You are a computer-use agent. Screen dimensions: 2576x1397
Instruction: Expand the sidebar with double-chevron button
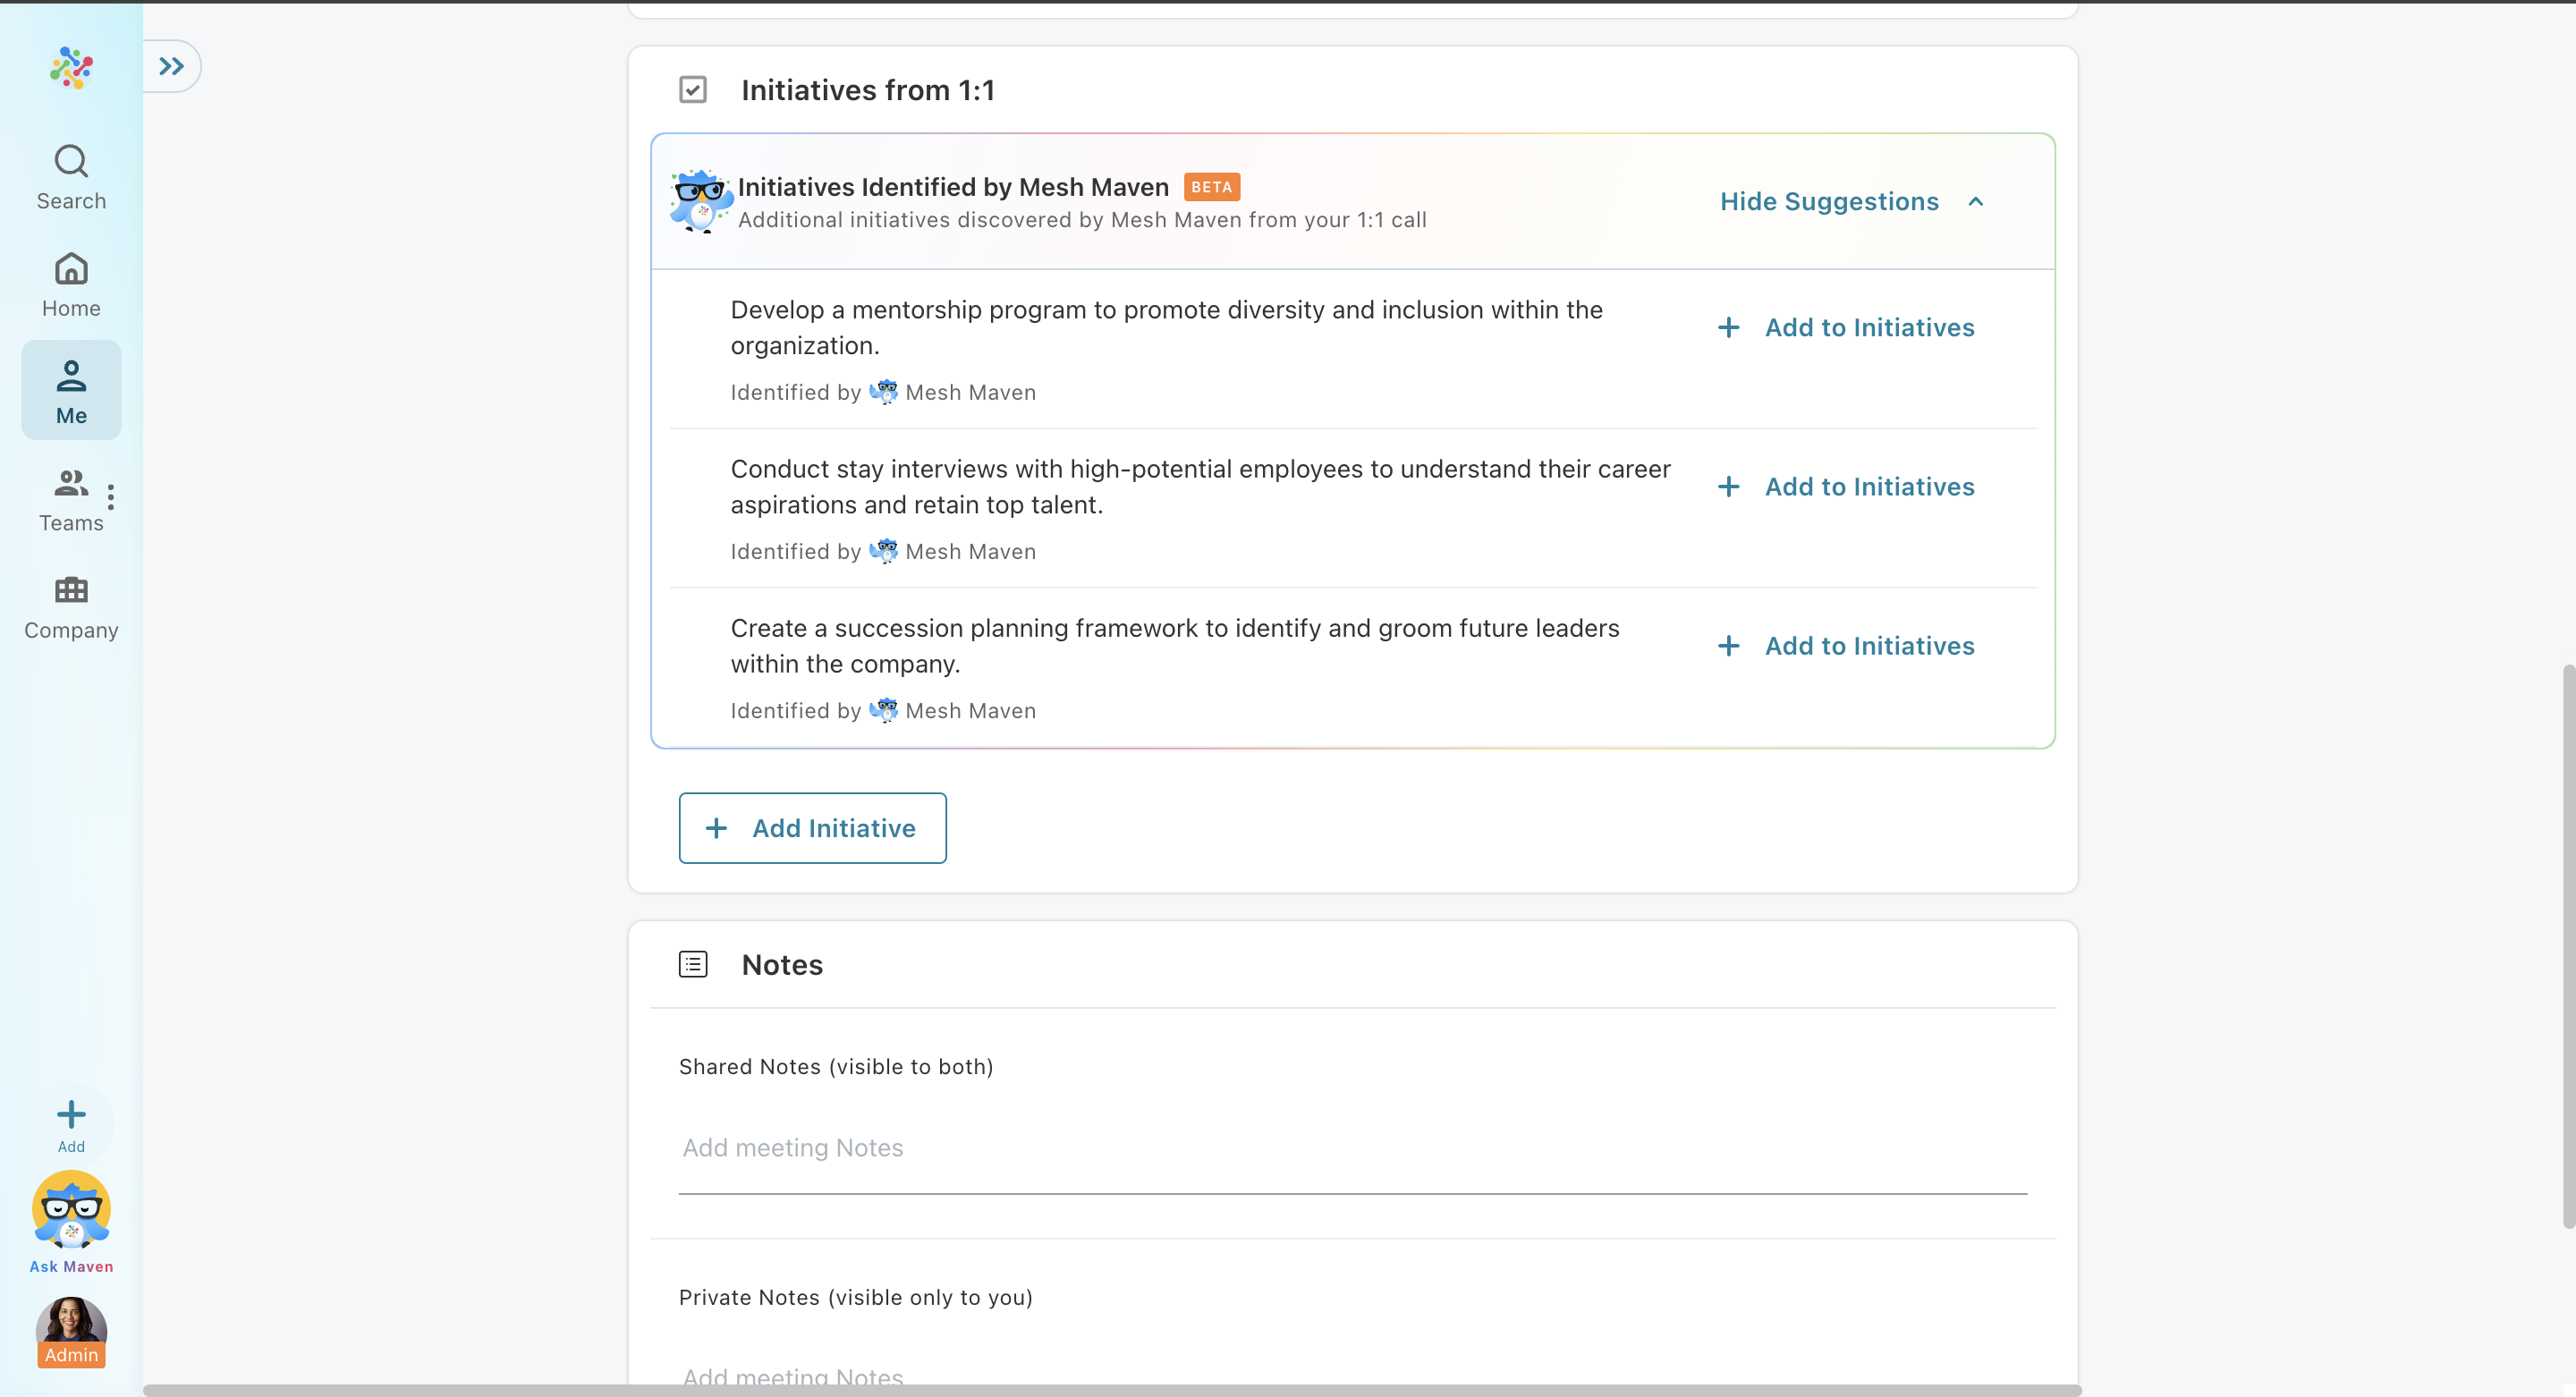click(171, 66)
